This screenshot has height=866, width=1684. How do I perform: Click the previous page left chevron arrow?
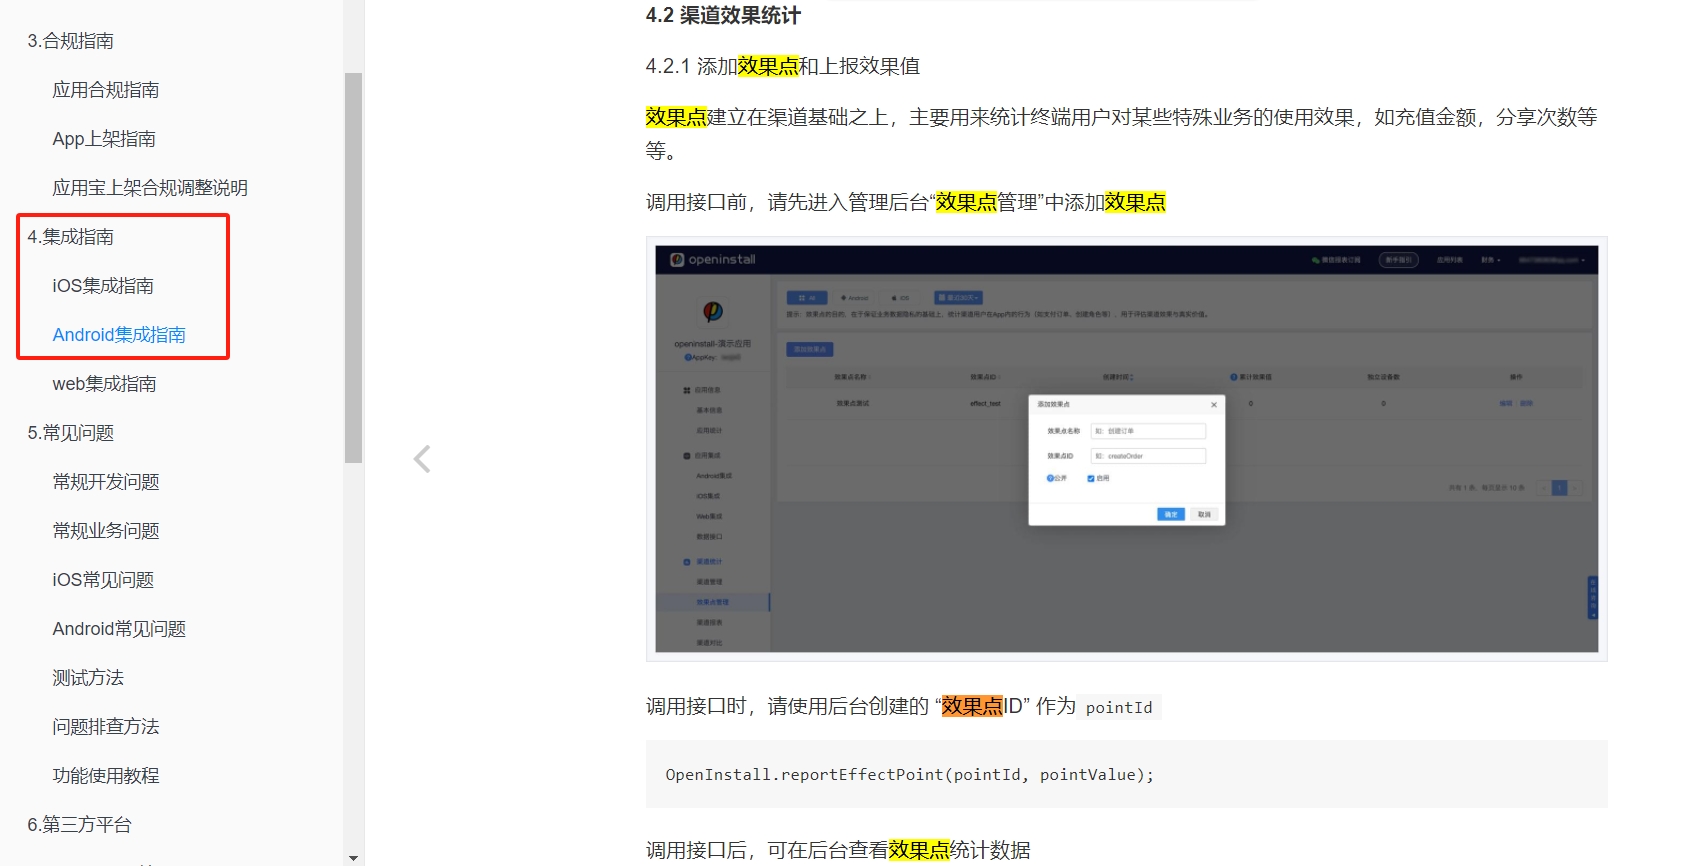[x=422, y=459]
